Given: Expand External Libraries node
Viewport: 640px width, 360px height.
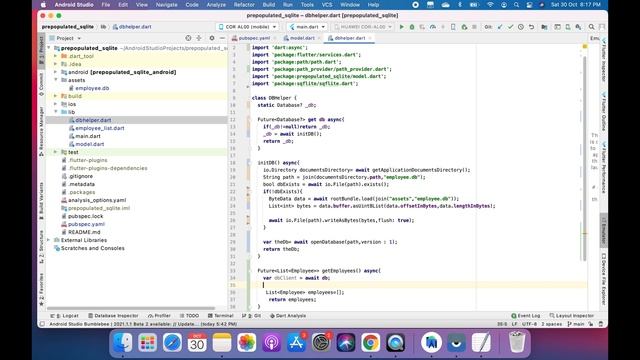Looking at the screenshot, I should [x=49, y=240].
